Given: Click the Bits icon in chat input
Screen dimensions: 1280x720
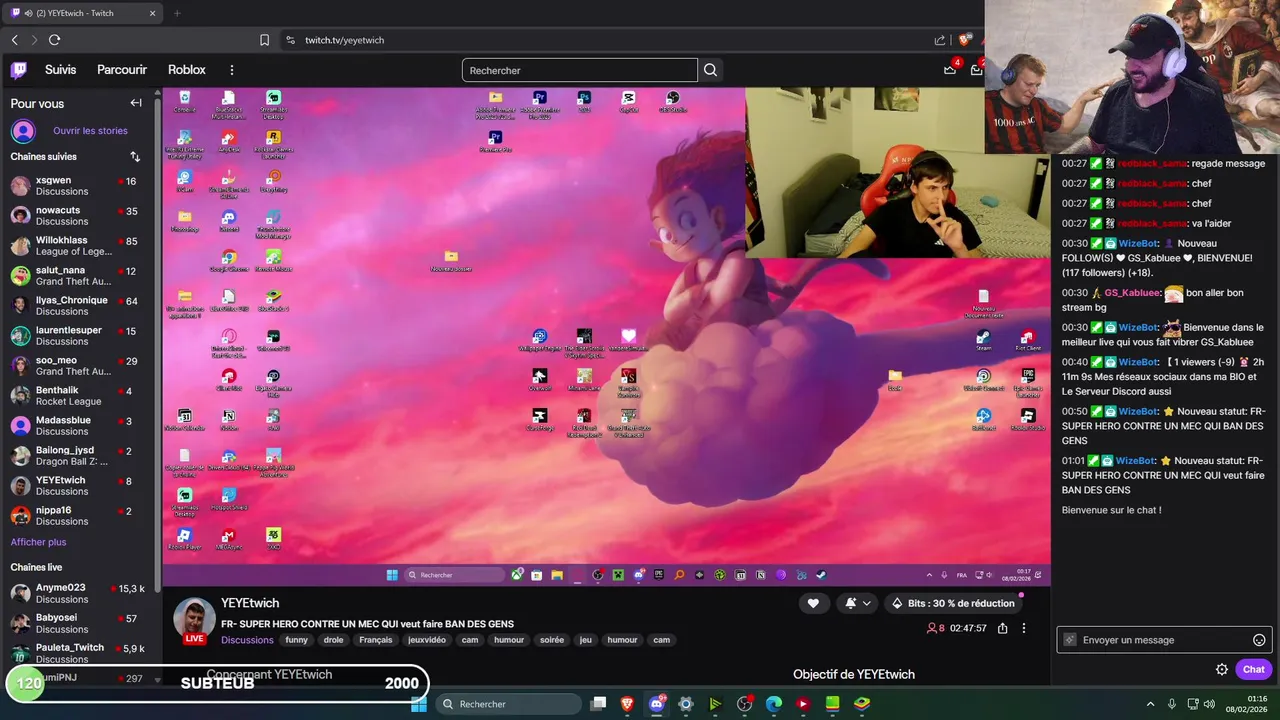Looking at the screenshot, I should coord(1070,640).
